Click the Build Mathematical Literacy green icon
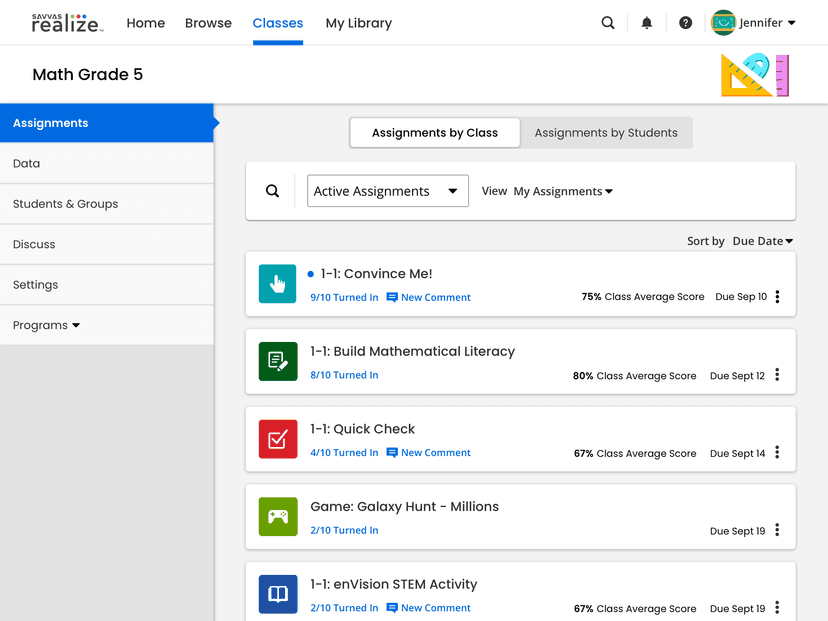This screenshot has width=828, height=621. (277, 362)
